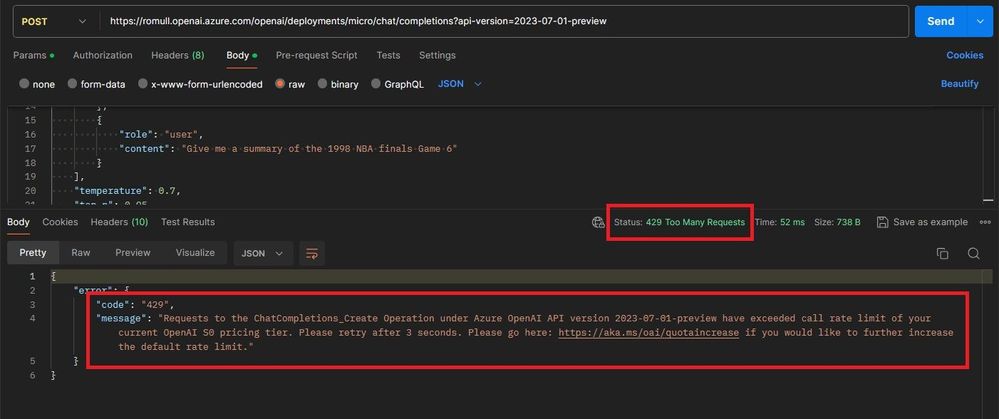
Task: Search the response with magnifier icon
Action: (973, 253)
